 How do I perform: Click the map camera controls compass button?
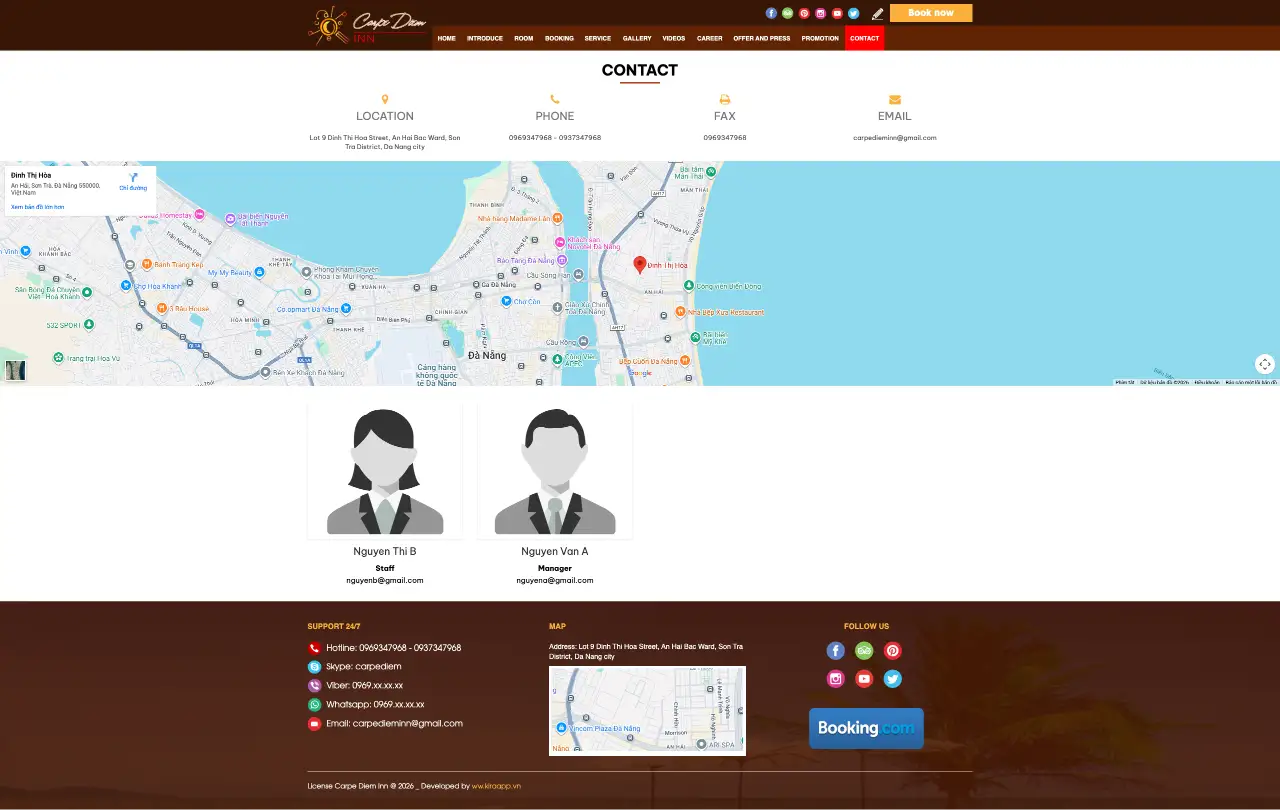[x=1265, y=364]
